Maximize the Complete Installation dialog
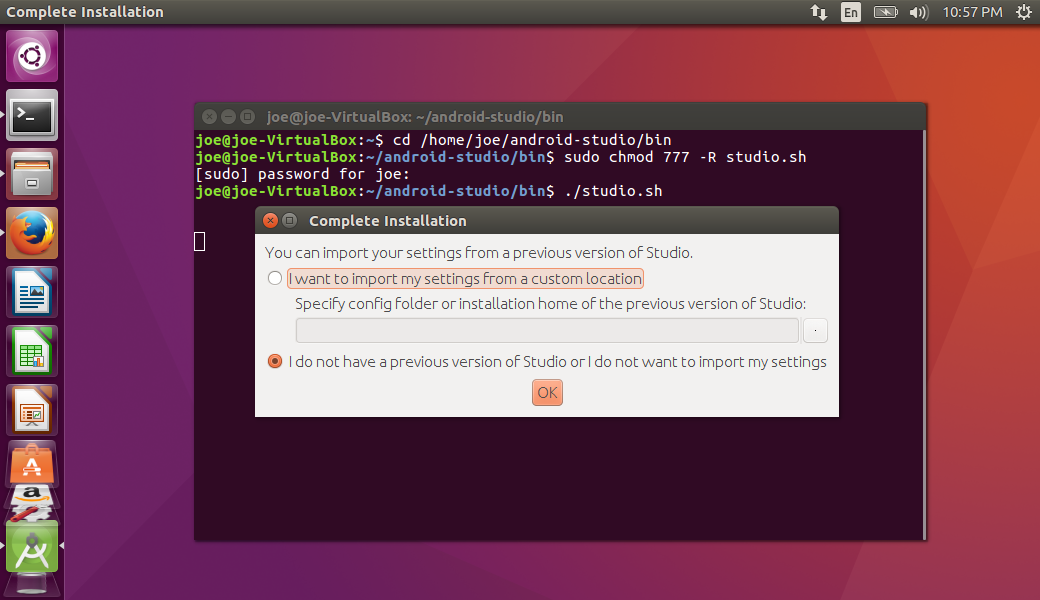The height and width of the screenshot is (600, 1040). tap(289, 221)
